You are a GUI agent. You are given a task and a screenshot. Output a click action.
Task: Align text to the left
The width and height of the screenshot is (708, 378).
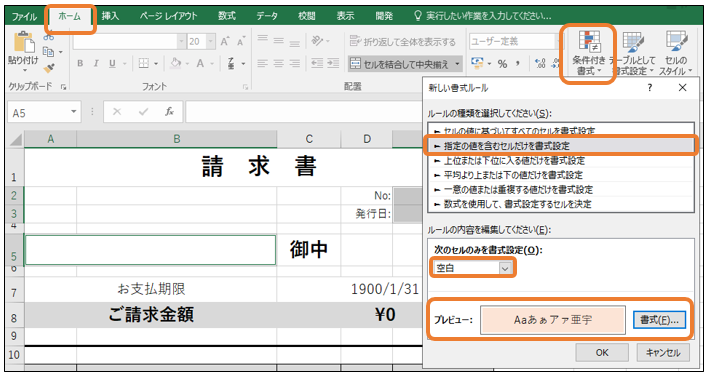[x=262, y=64]
